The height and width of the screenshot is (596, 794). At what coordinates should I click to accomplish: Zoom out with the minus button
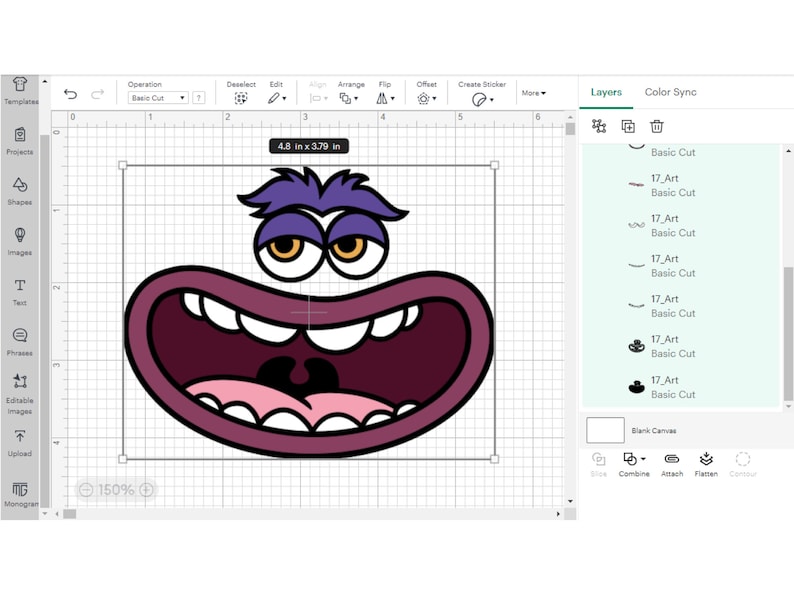click(86, 490)
